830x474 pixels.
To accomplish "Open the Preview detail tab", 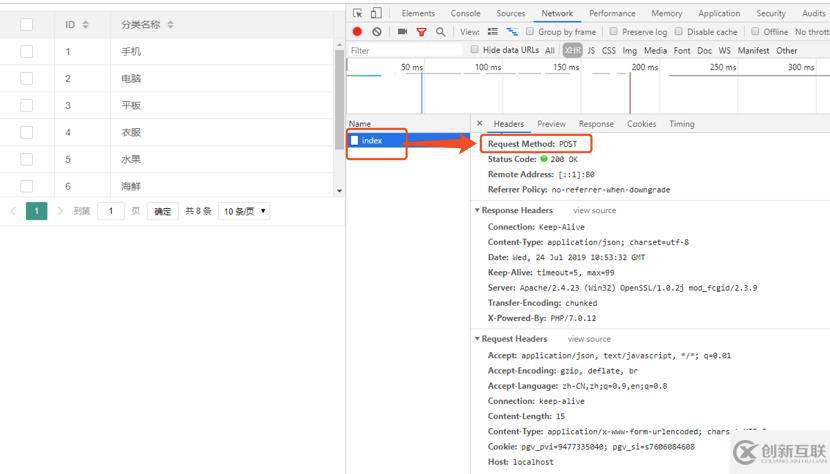I will [551, 123].
